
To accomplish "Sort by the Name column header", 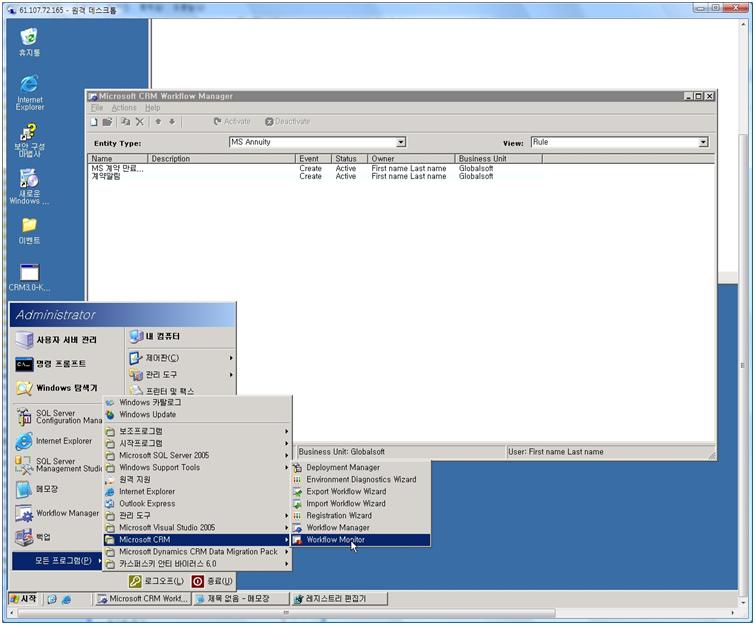I will coord(117,158).
